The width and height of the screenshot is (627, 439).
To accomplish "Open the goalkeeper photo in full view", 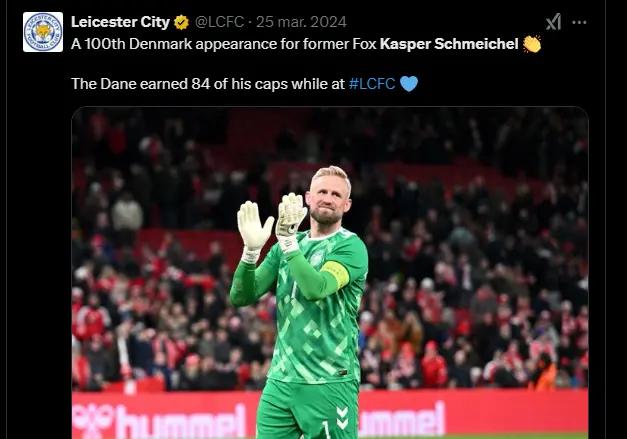I will (330, 273).
